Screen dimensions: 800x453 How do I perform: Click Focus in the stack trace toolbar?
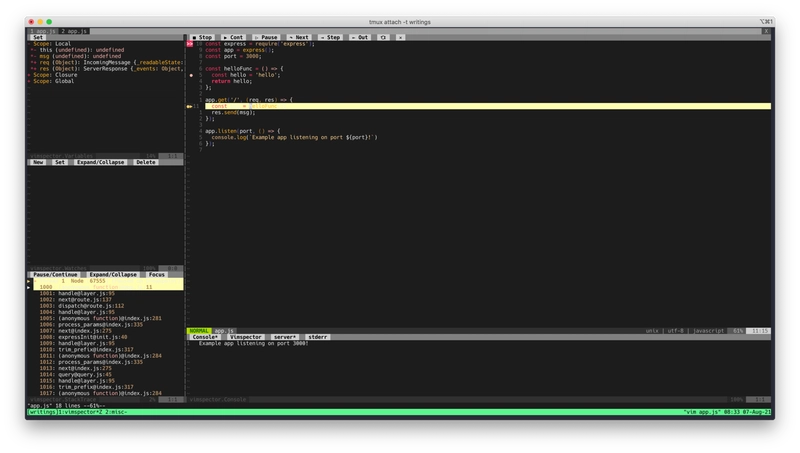(x=157, y=274)
